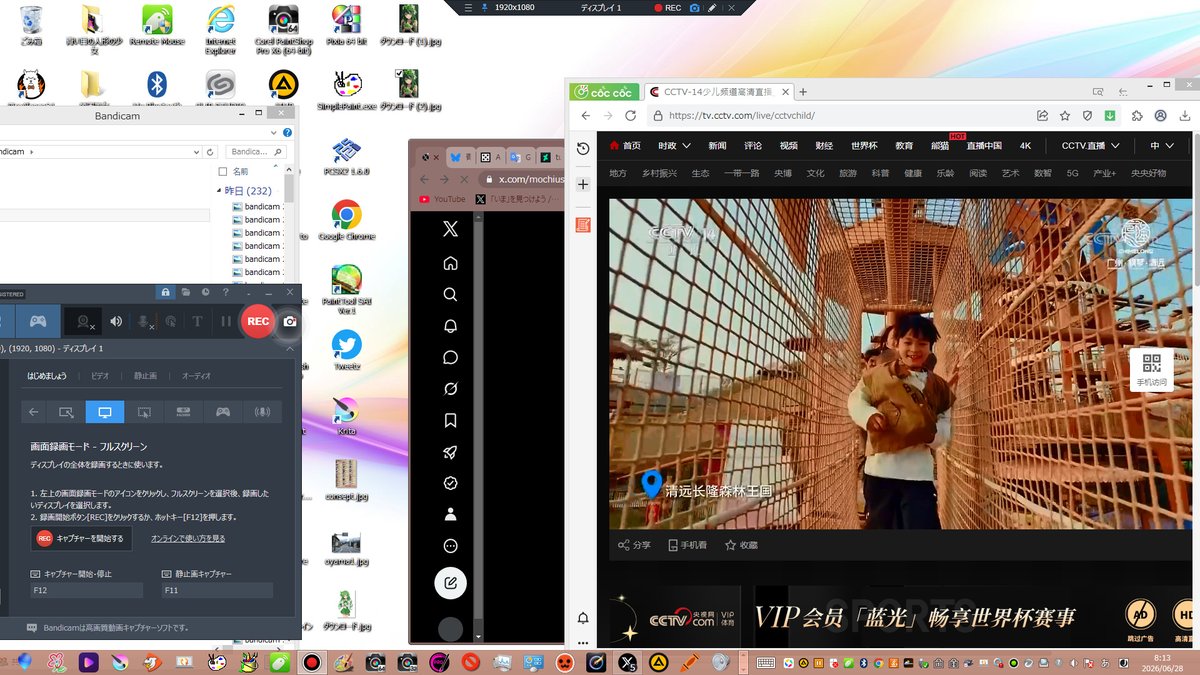Open the Bandicam output folder icon
The height and width of the screenshot is (675, 1200).
186,292
